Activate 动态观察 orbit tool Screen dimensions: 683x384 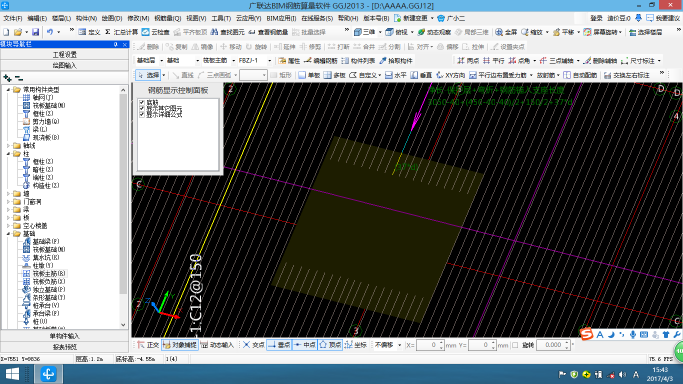(x=434, y=32)
